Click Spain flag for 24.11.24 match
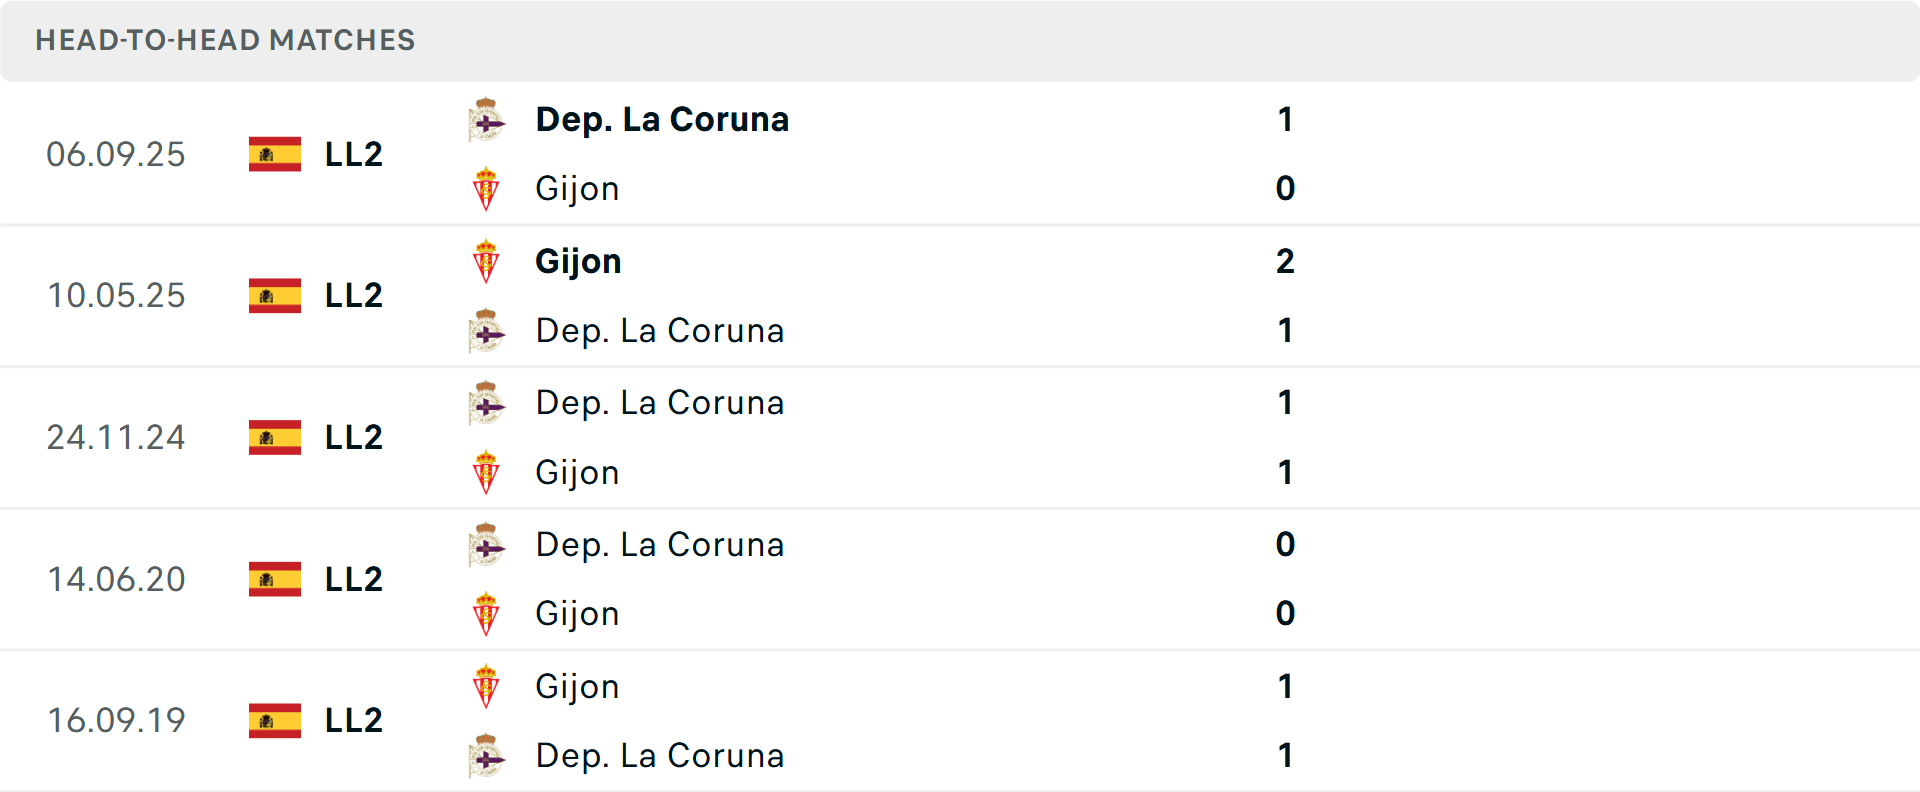This screenshot has width=1920, height=792. 275,437
